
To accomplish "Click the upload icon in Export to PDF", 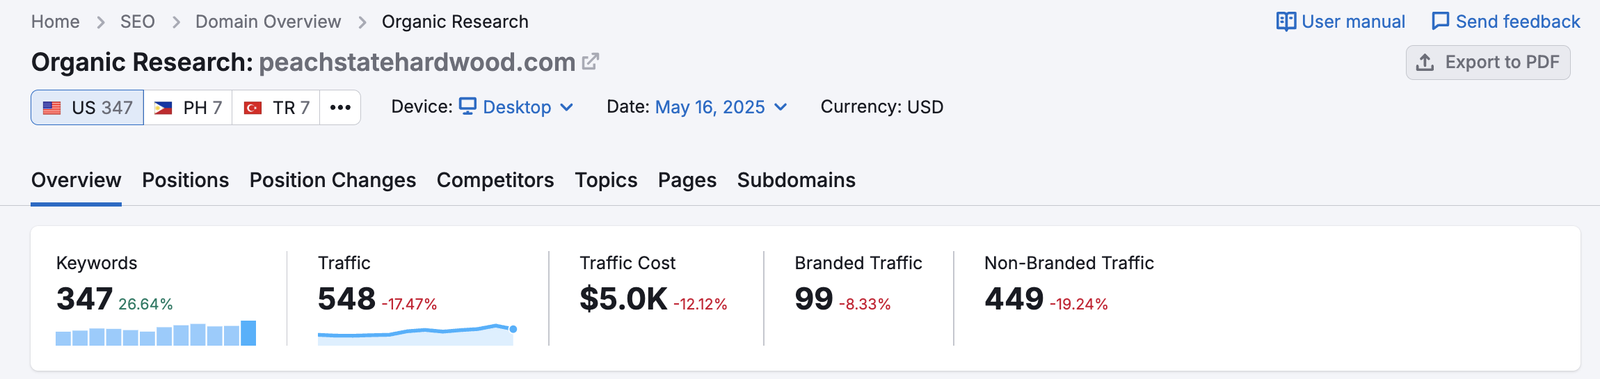I will coord(1425,62).
